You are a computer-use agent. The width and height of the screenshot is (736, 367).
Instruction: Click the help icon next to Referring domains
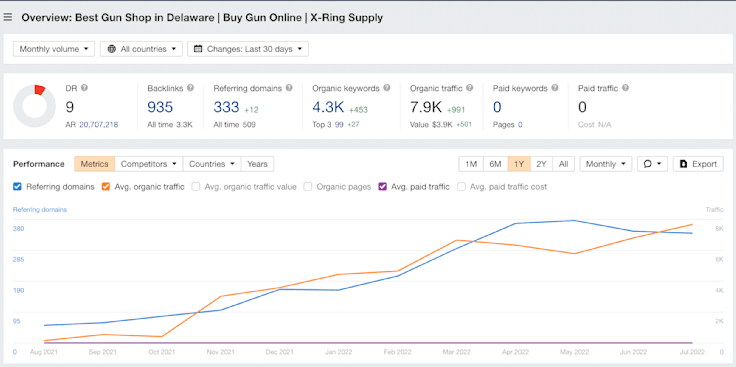click(x=289, y=88)
